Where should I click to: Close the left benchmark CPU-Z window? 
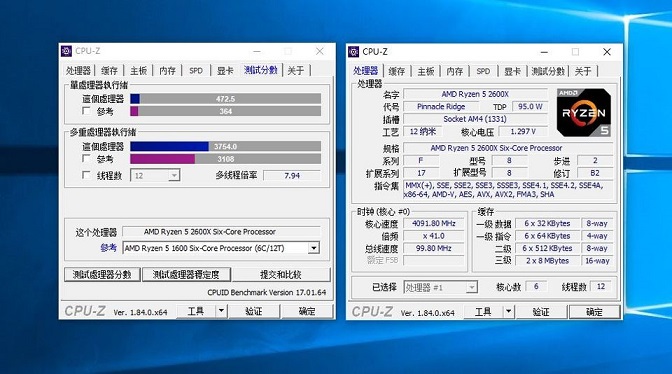pyautogui.click(x=320, y=51)
